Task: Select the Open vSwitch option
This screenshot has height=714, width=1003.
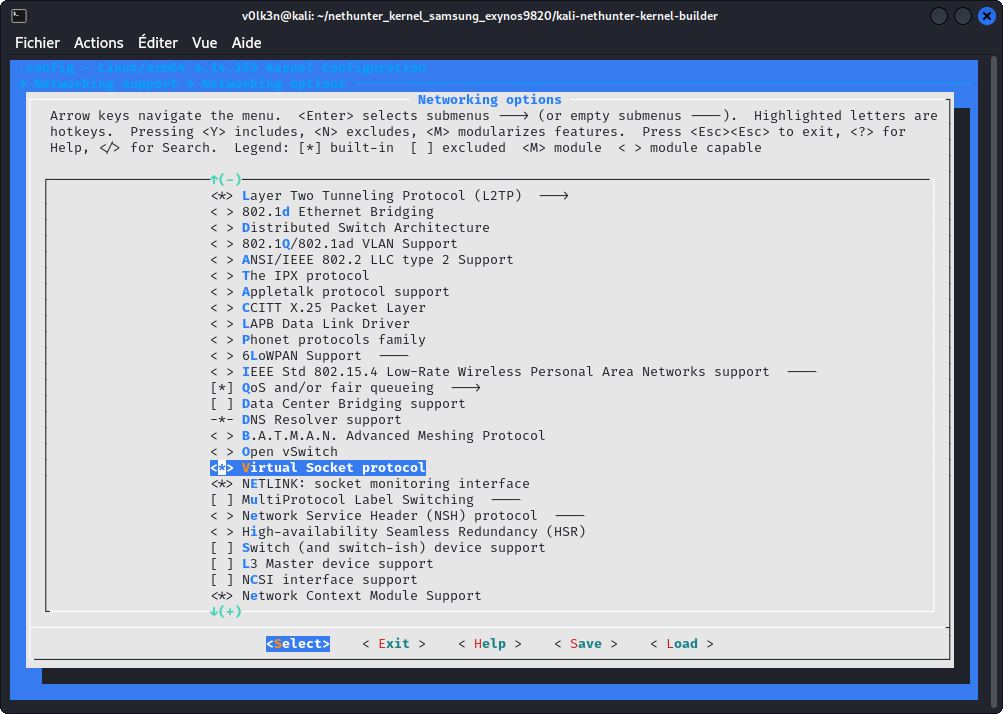Action: (x=289, y=452)
